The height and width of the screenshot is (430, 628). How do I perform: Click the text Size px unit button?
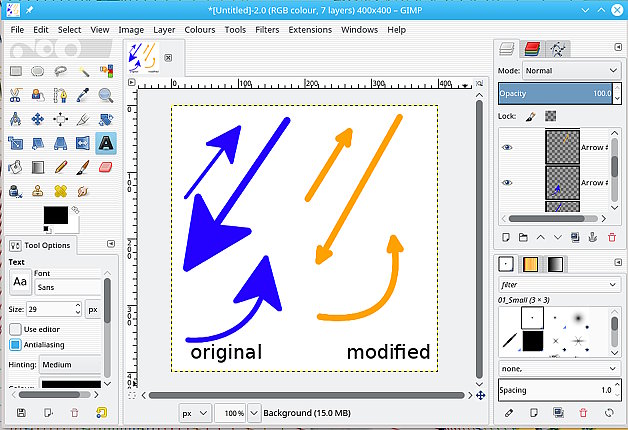click(x=93, y=309)
